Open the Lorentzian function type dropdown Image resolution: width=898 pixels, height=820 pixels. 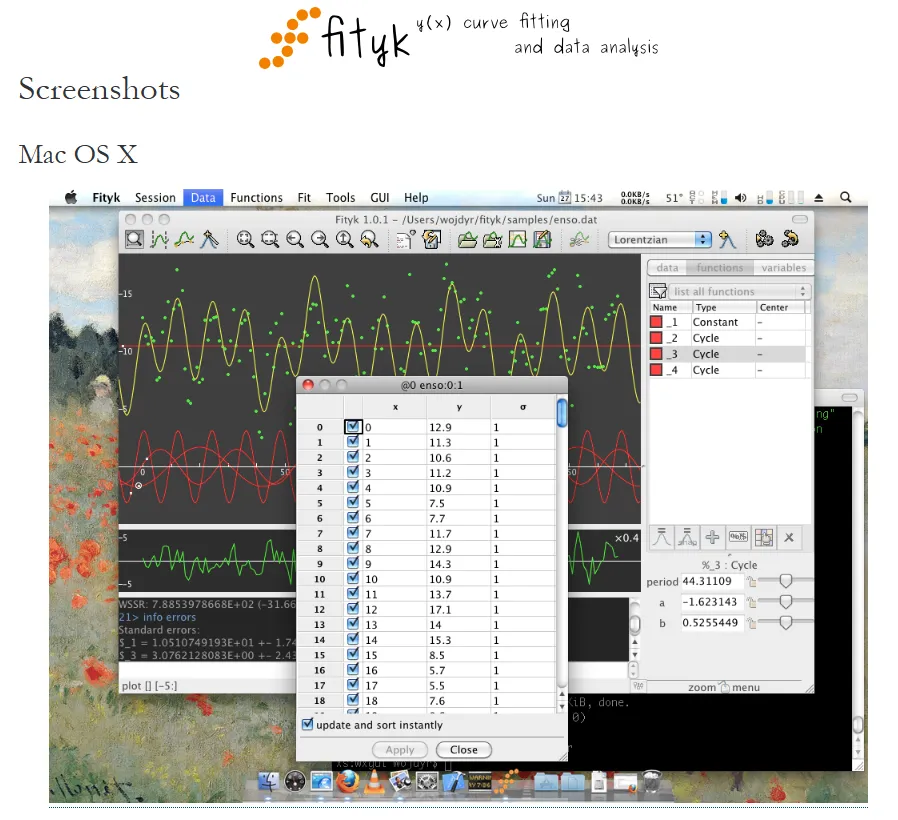(x=660, y=239)
